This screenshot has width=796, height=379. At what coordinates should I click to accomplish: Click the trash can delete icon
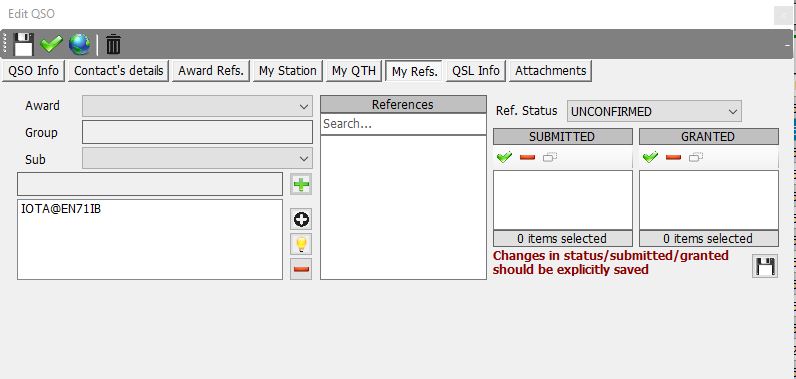[113, 45]
